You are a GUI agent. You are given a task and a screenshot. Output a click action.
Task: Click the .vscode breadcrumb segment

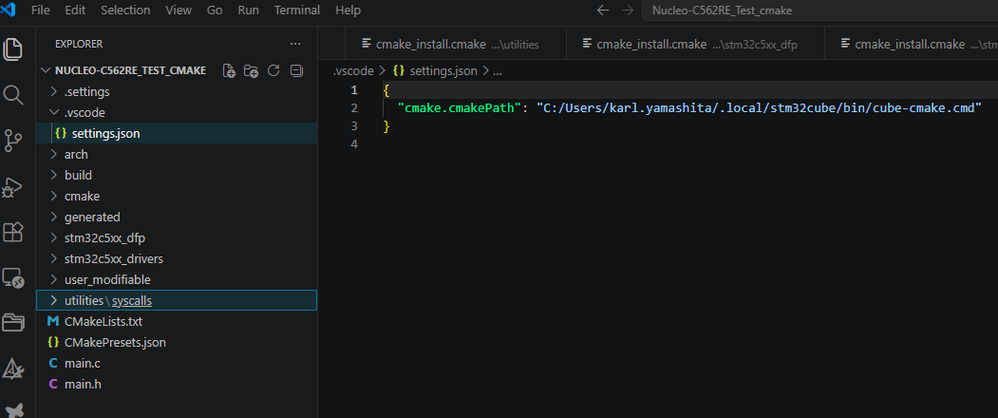[353, 71]
